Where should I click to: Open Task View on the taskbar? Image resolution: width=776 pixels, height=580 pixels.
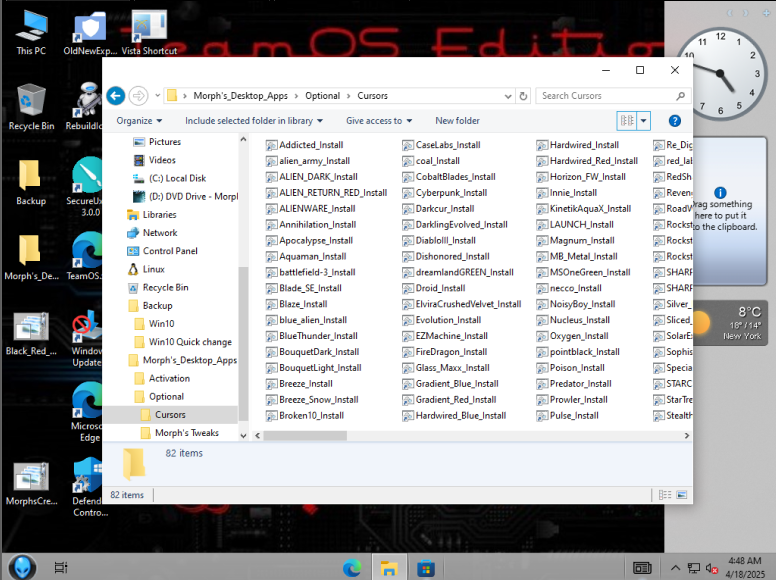(x=61, y=568)
